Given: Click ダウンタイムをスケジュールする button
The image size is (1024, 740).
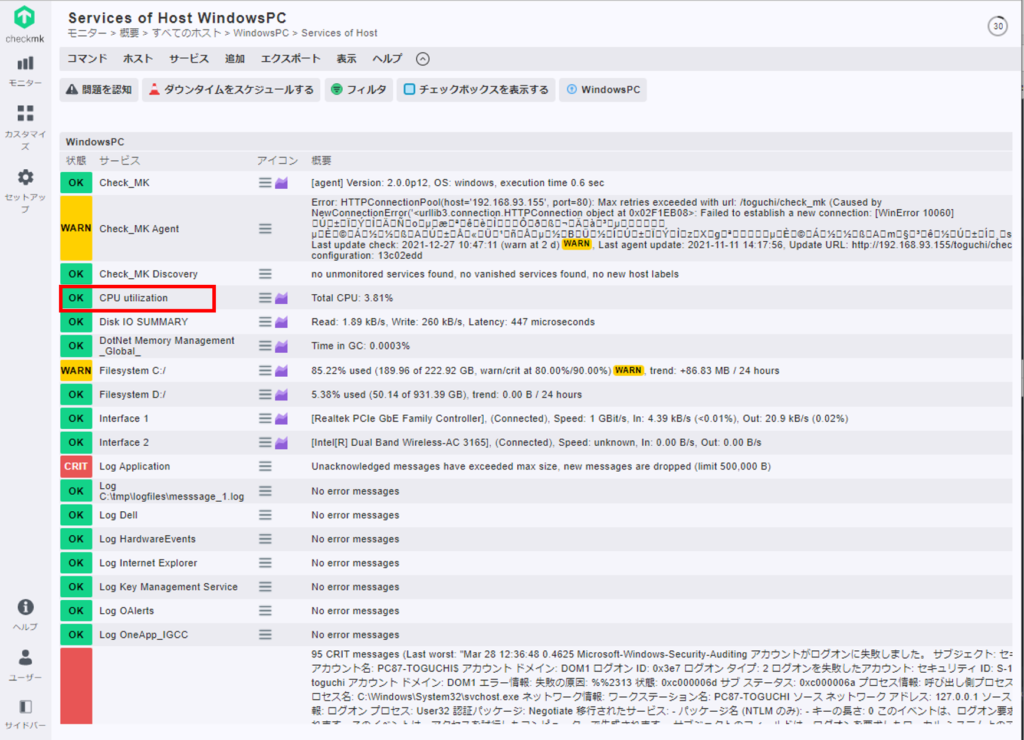Looking at the screenshot, I should tap(231, 89).
